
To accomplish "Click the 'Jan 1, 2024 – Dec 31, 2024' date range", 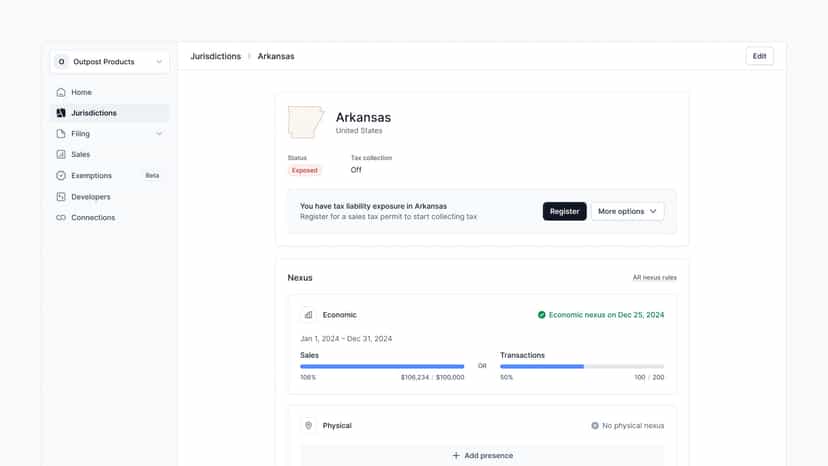I will click(346, 339).
